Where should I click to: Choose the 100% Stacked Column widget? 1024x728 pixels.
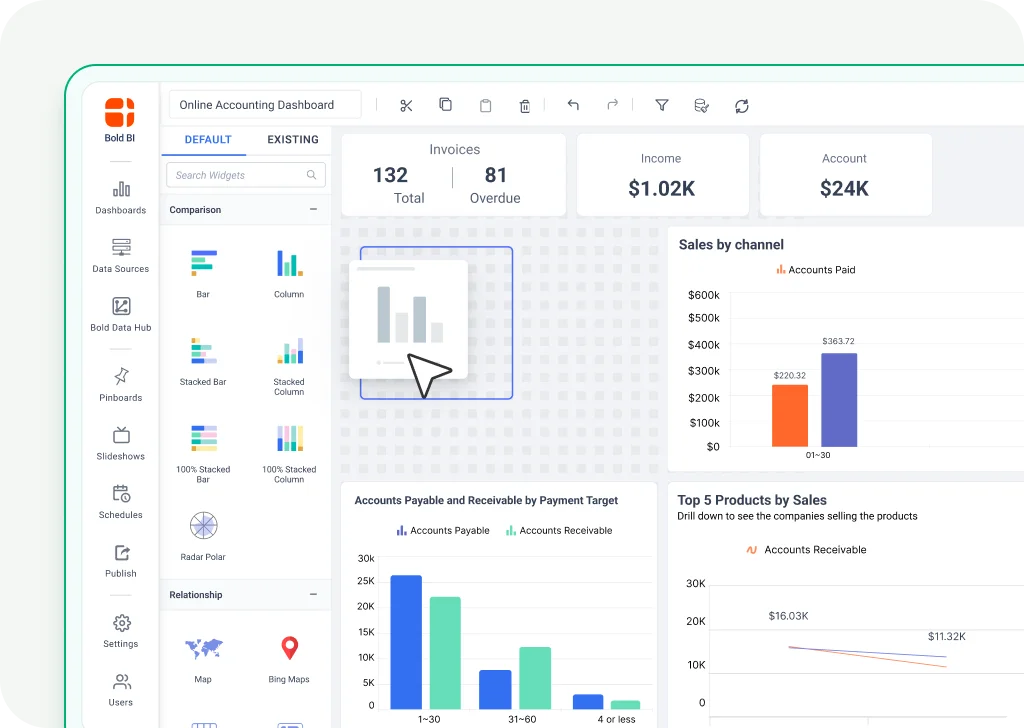point(289,453)
